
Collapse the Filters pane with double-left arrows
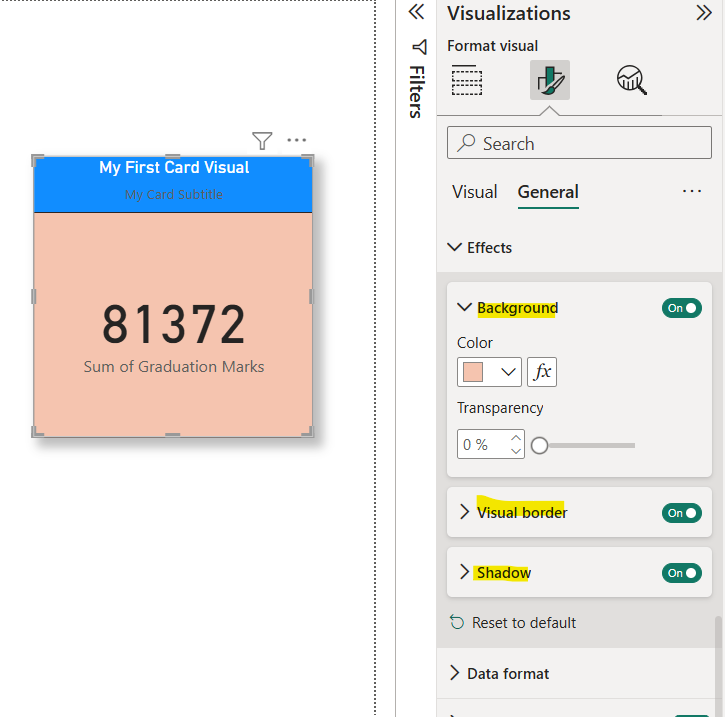[x=417, y=12]
